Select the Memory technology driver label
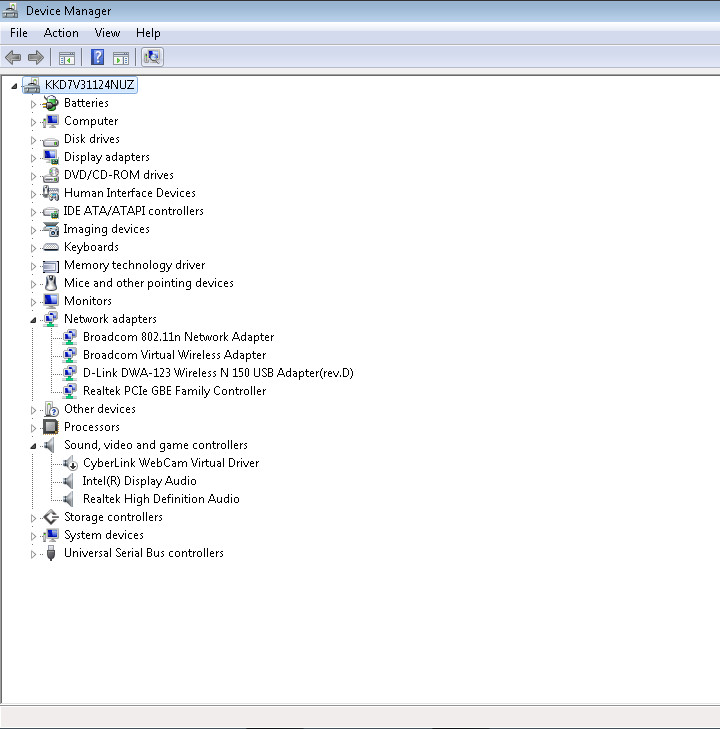Screen dimensions: 720x729 click(x=134, y=265)
